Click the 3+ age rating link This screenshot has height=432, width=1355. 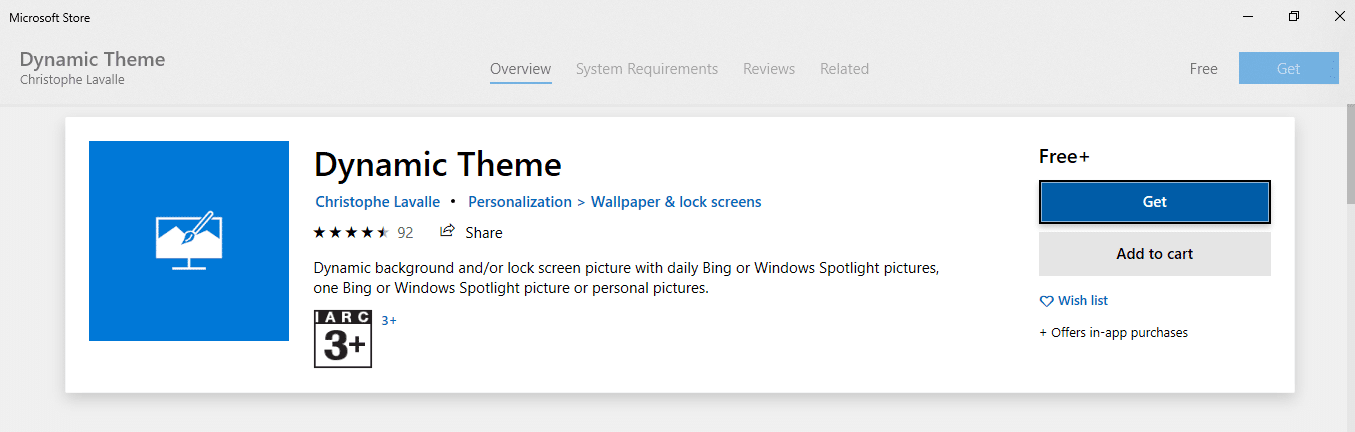click(389, 320)
